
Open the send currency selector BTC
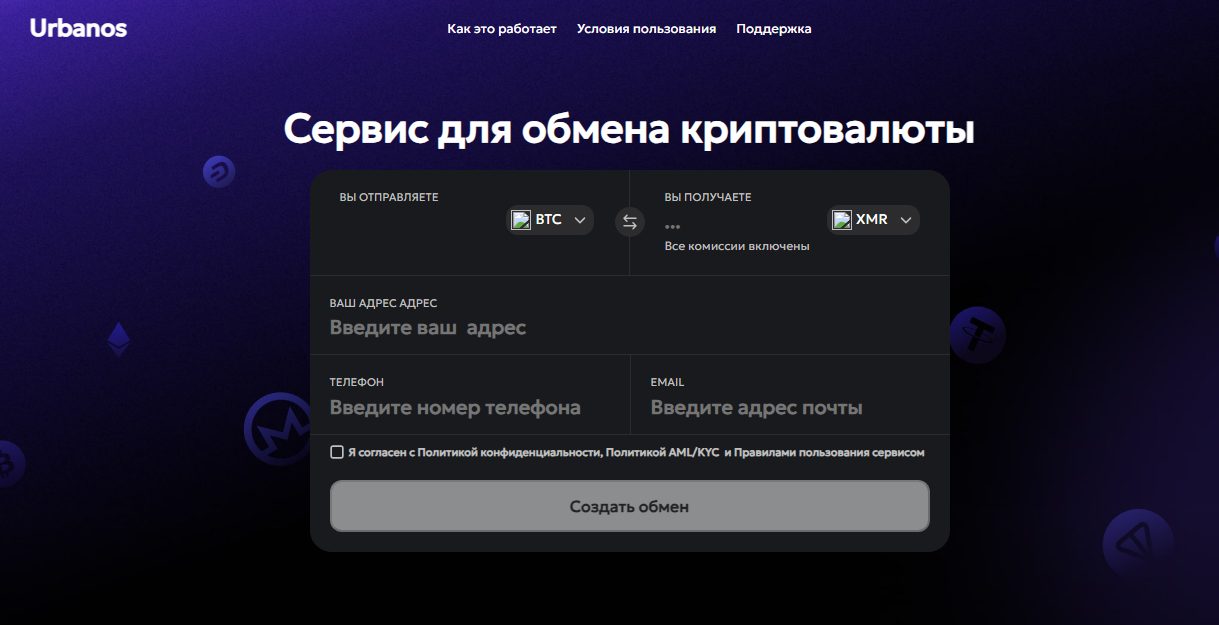pyautogui.click(x=550, y=220)
